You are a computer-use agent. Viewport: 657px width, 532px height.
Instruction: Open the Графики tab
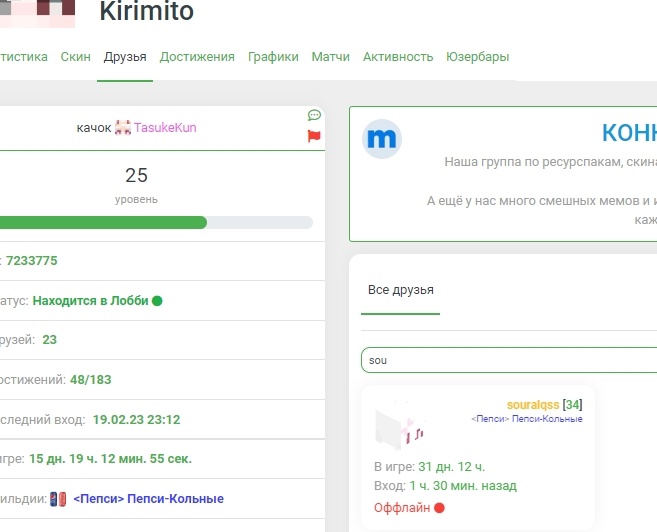pos(273,57)
